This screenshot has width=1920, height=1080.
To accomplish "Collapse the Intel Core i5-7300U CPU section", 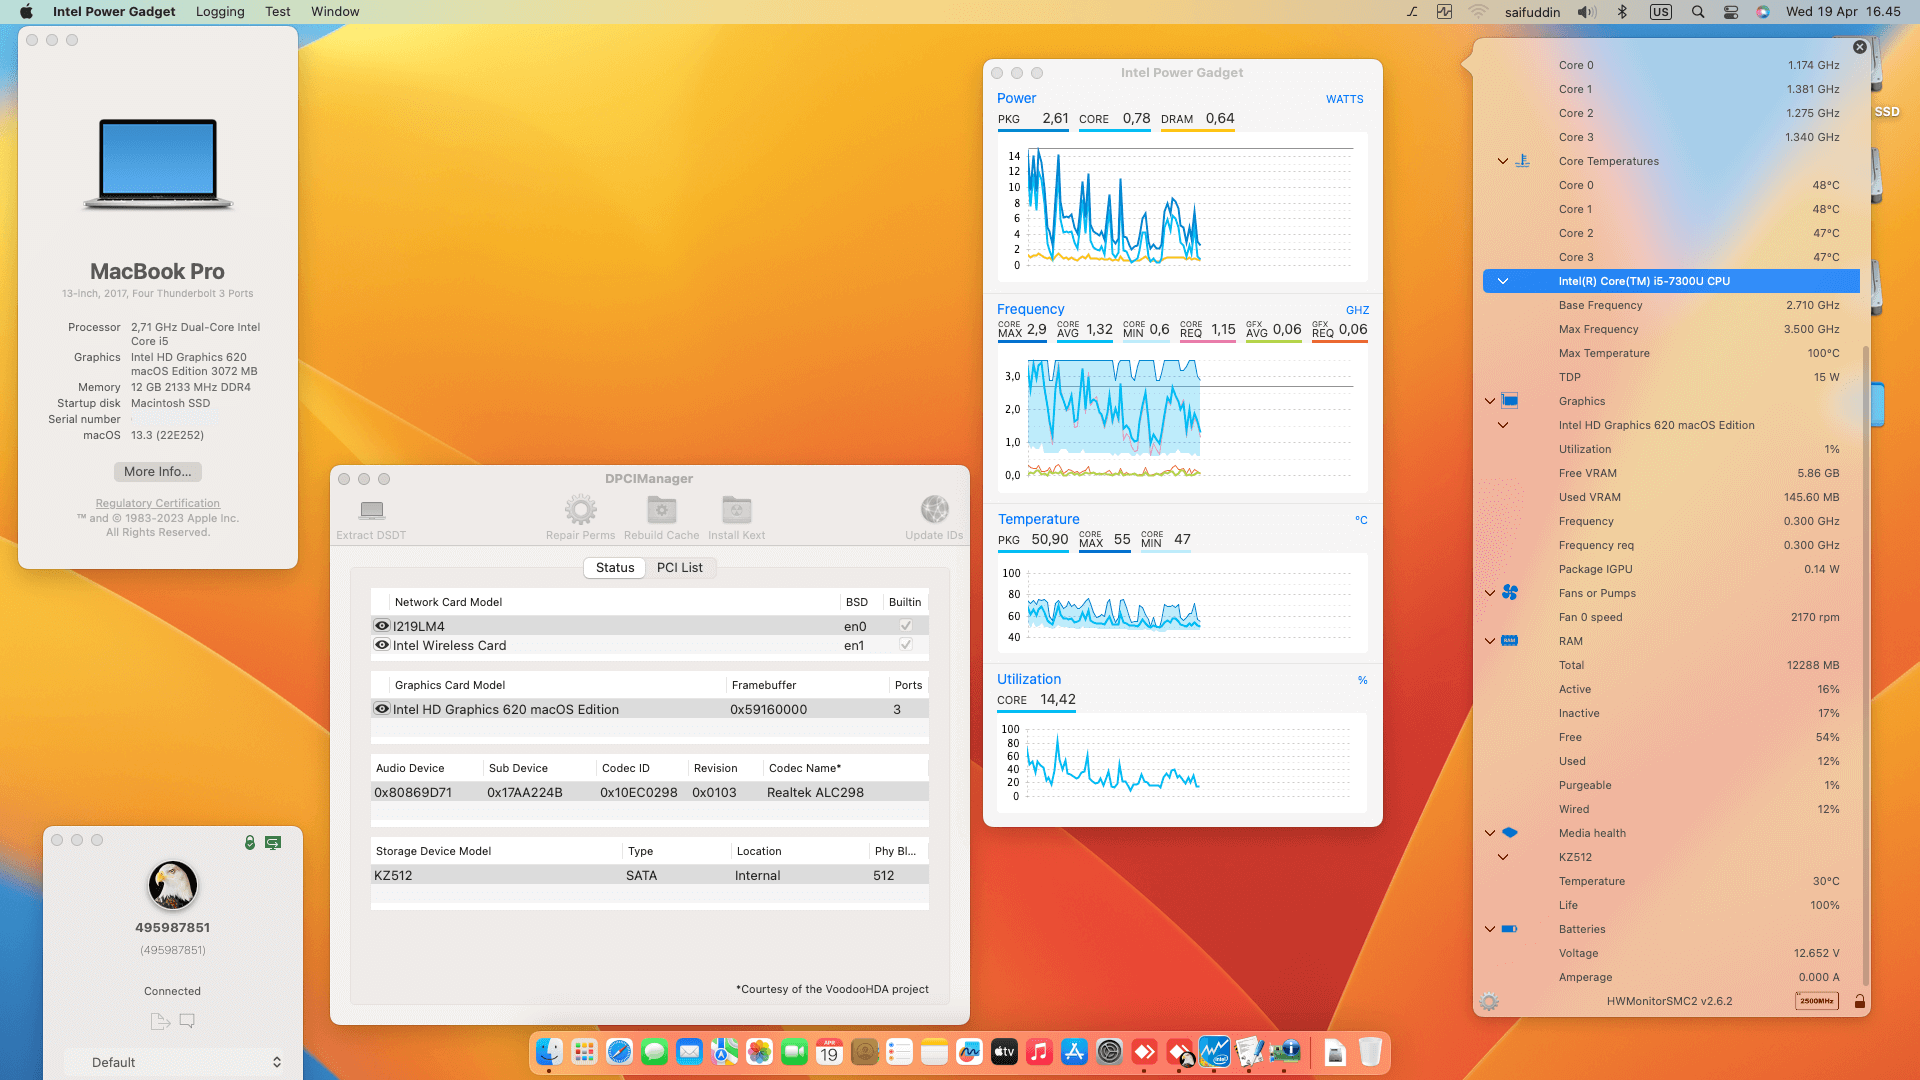I will (1502, 282).
